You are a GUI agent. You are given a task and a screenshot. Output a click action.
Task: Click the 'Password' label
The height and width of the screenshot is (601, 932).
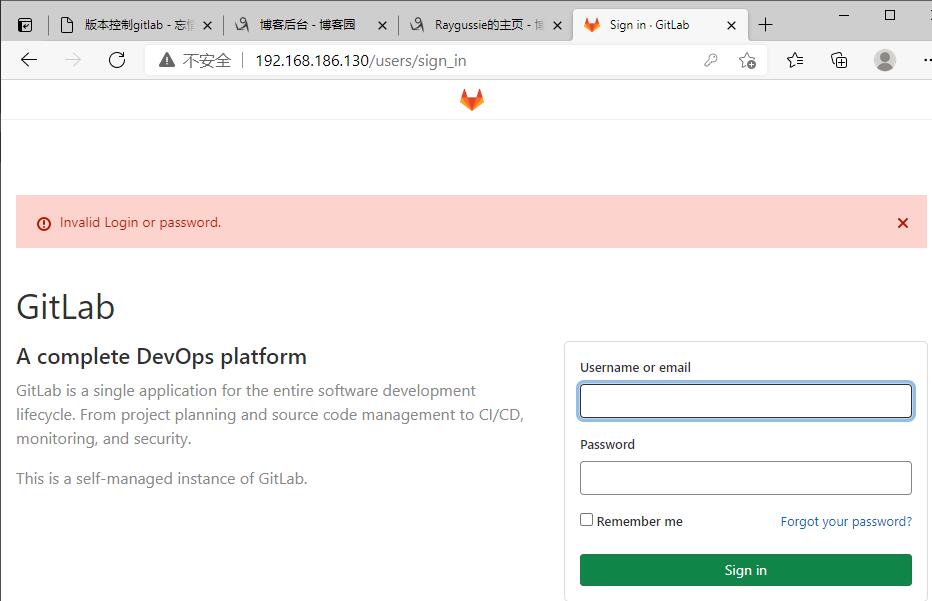(607, 445)
